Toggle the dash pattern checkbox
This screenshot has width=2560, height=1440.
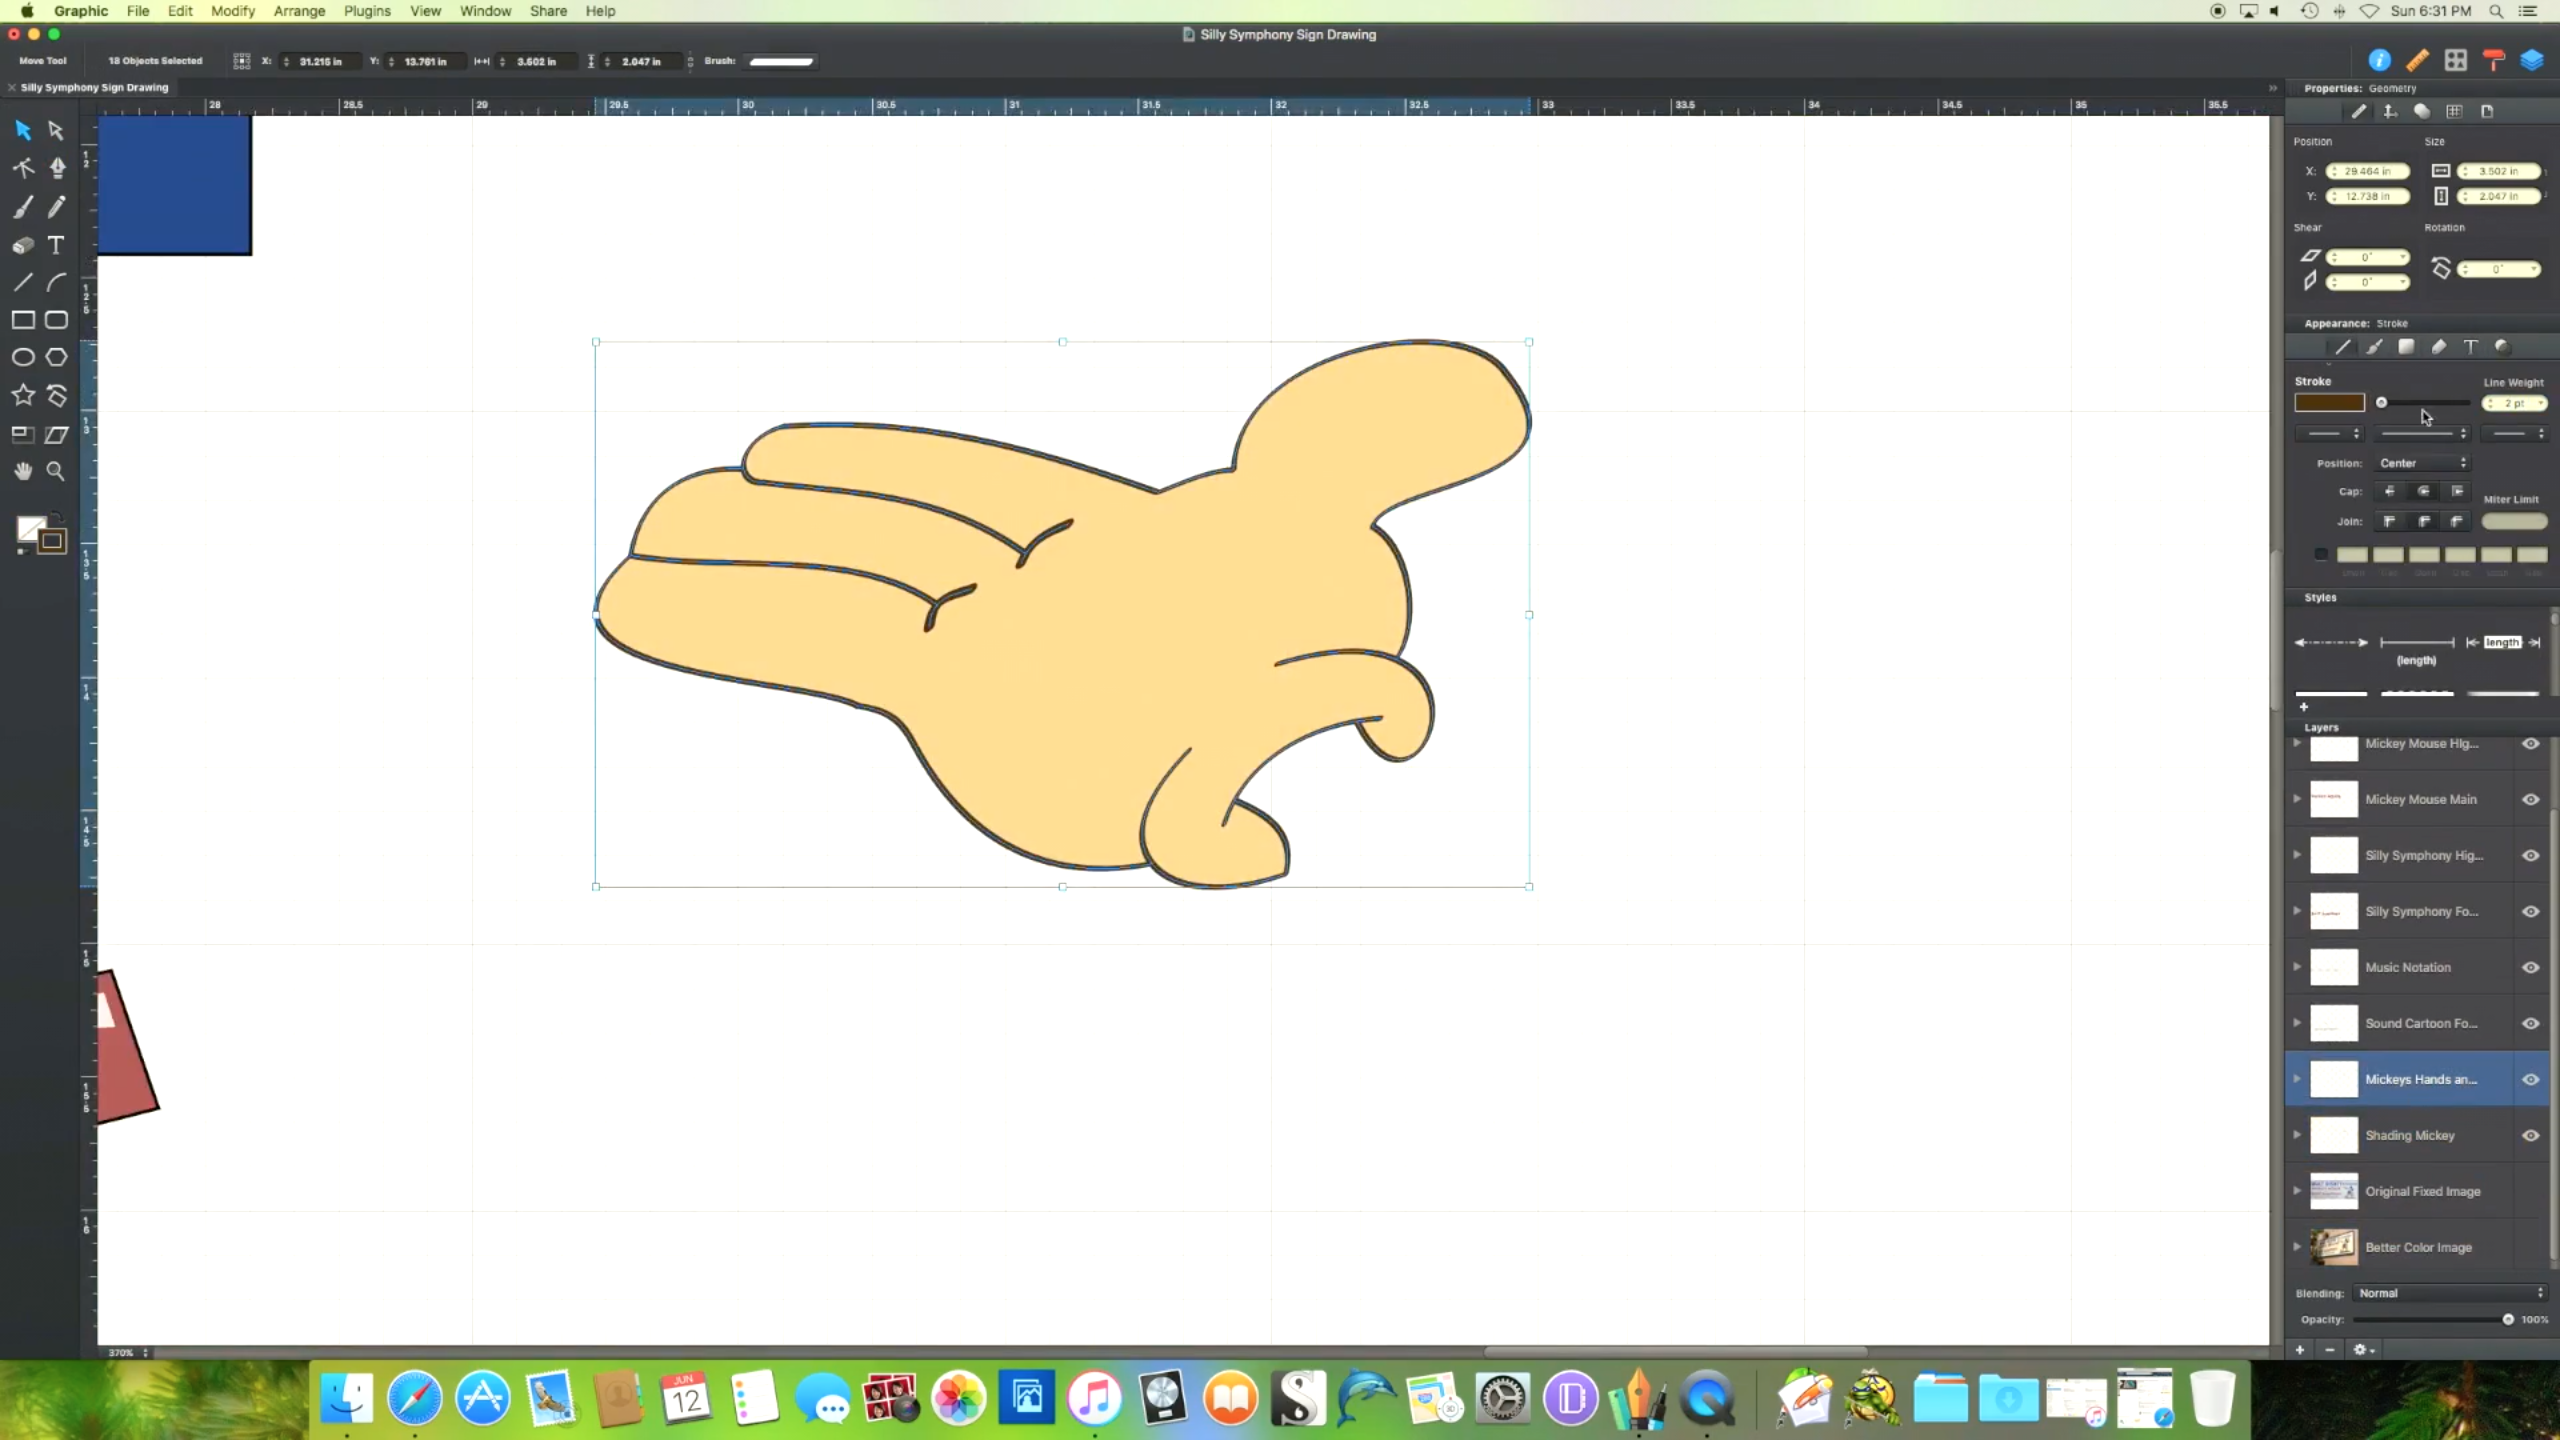tap(2321, 554)
